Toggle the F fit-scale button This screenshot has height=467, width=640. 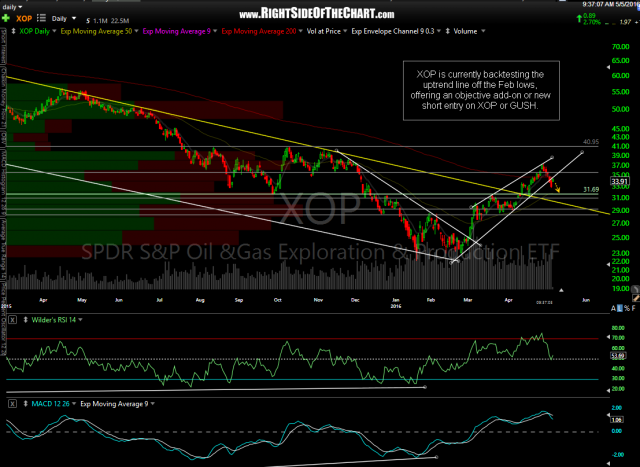[x=633, y=309]
